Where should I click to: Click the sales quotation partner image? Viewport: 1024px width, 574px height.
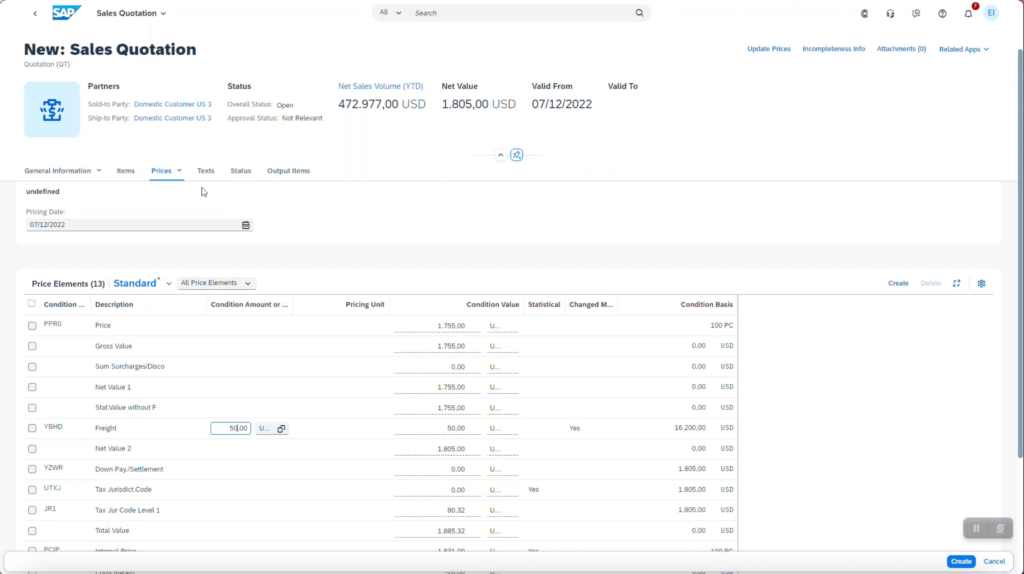pyautogui.click(x=52, y=109)
